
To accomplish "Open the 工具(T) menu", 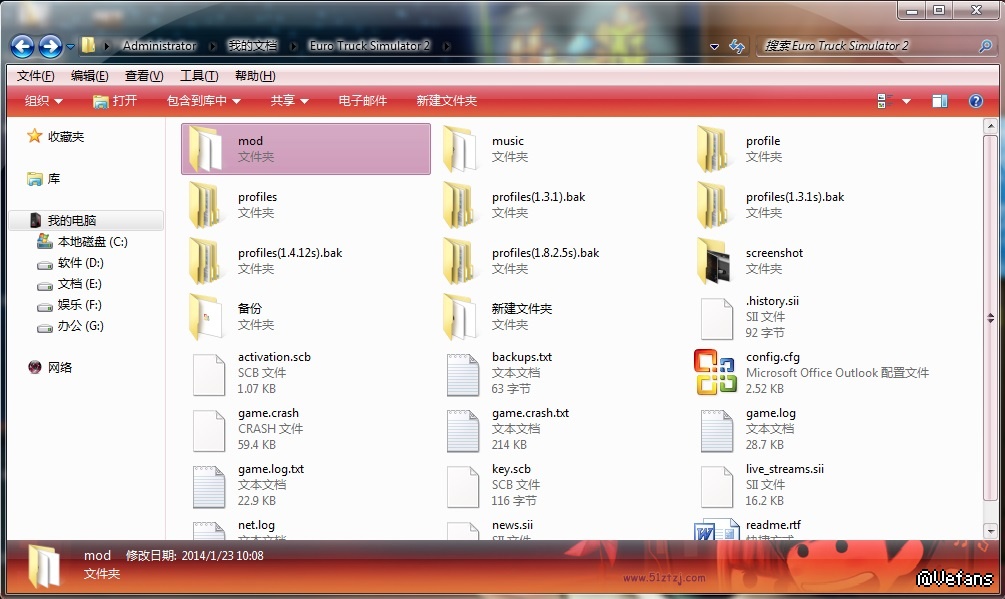I will click(199, 76).
